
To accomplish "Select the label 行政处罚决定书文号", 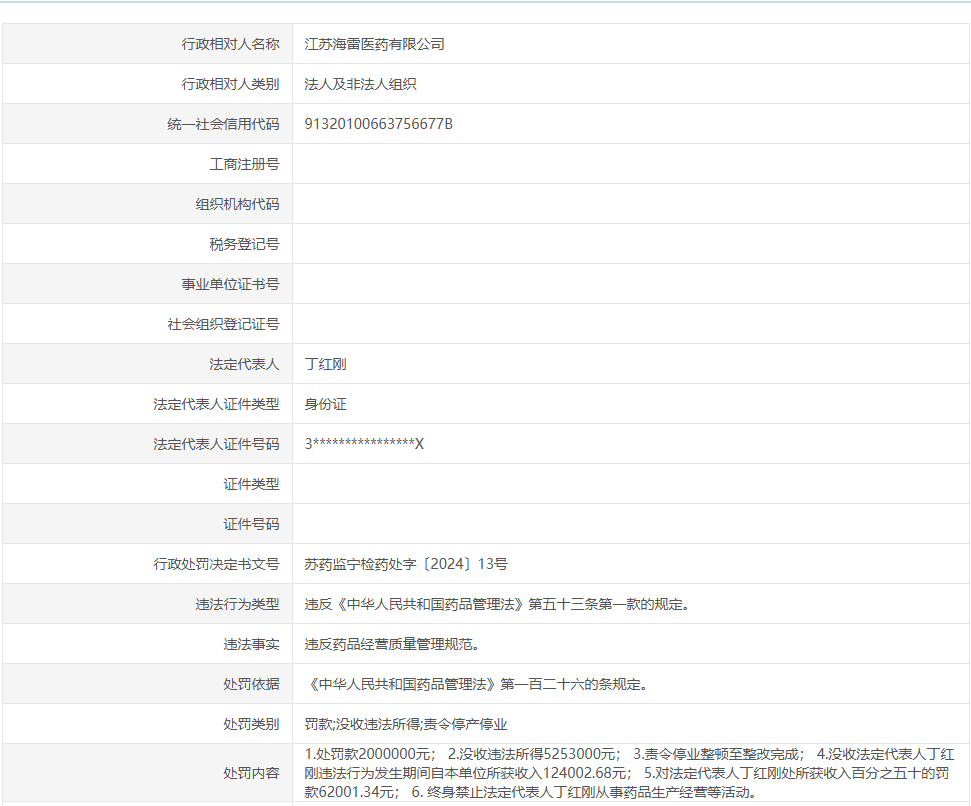I will click(x=216, y=564).
